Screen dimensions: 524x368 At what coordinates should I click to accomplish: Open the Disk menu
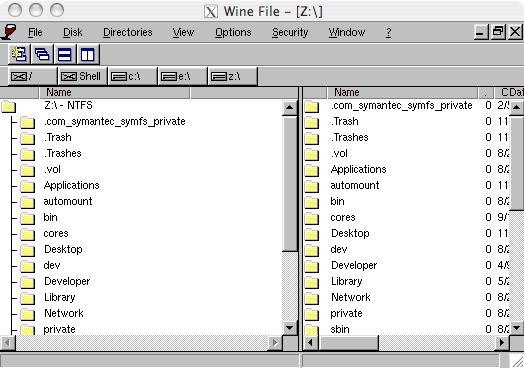click(73, 32)
